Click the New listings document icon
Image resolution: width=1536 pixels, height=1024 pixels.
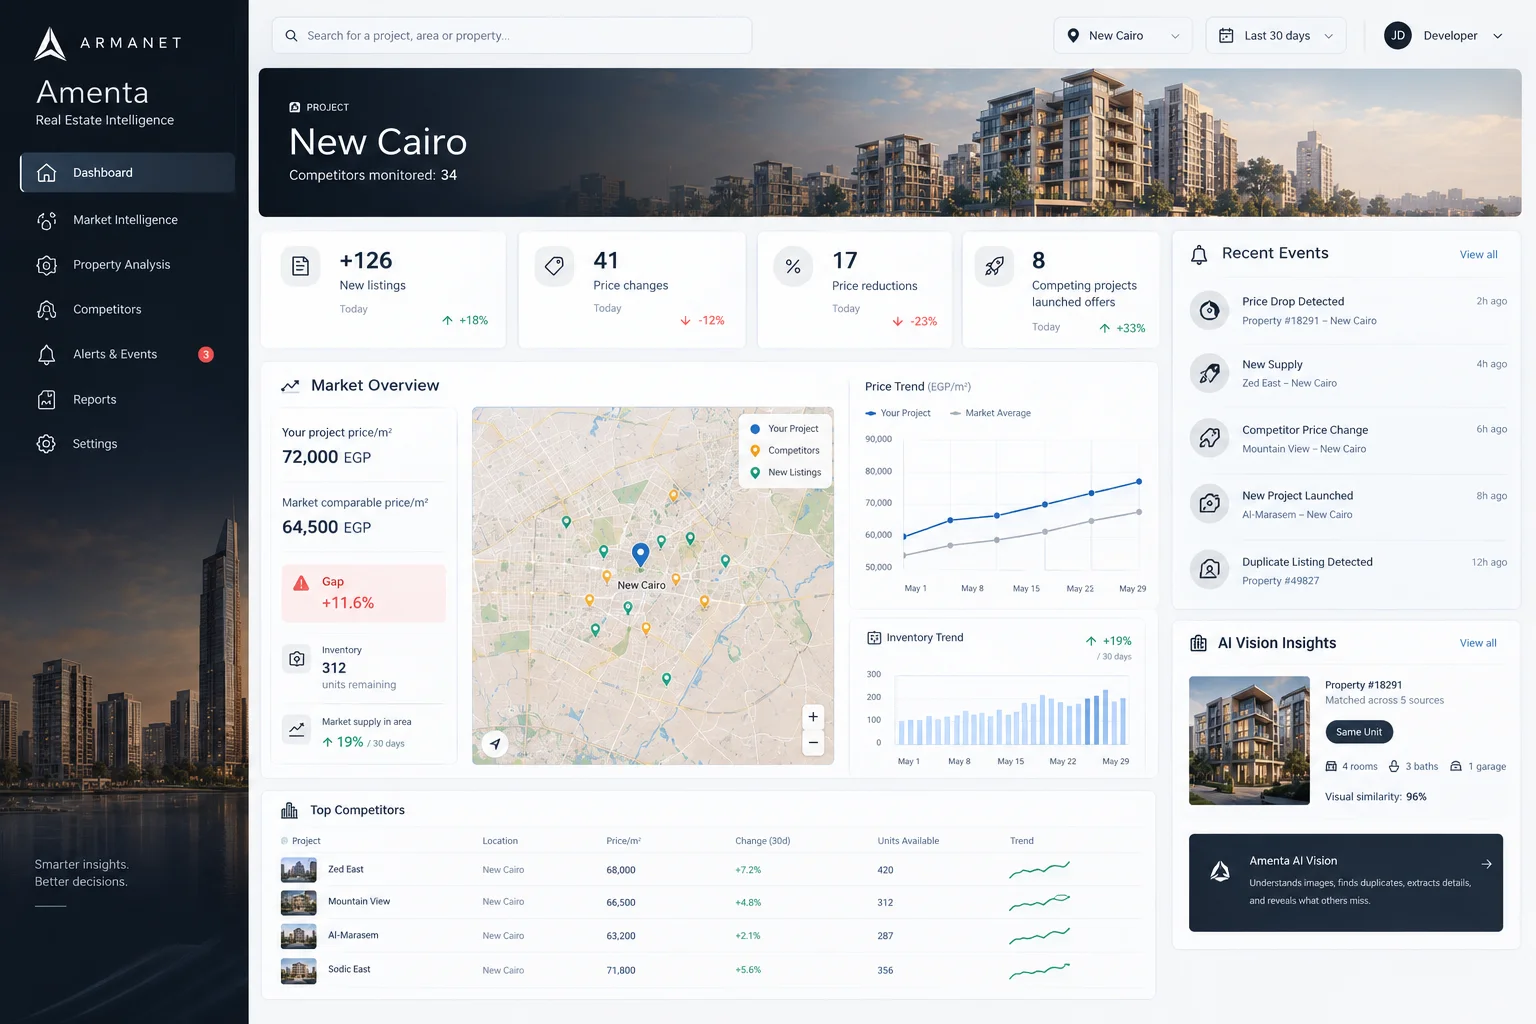tap(300, 266)
